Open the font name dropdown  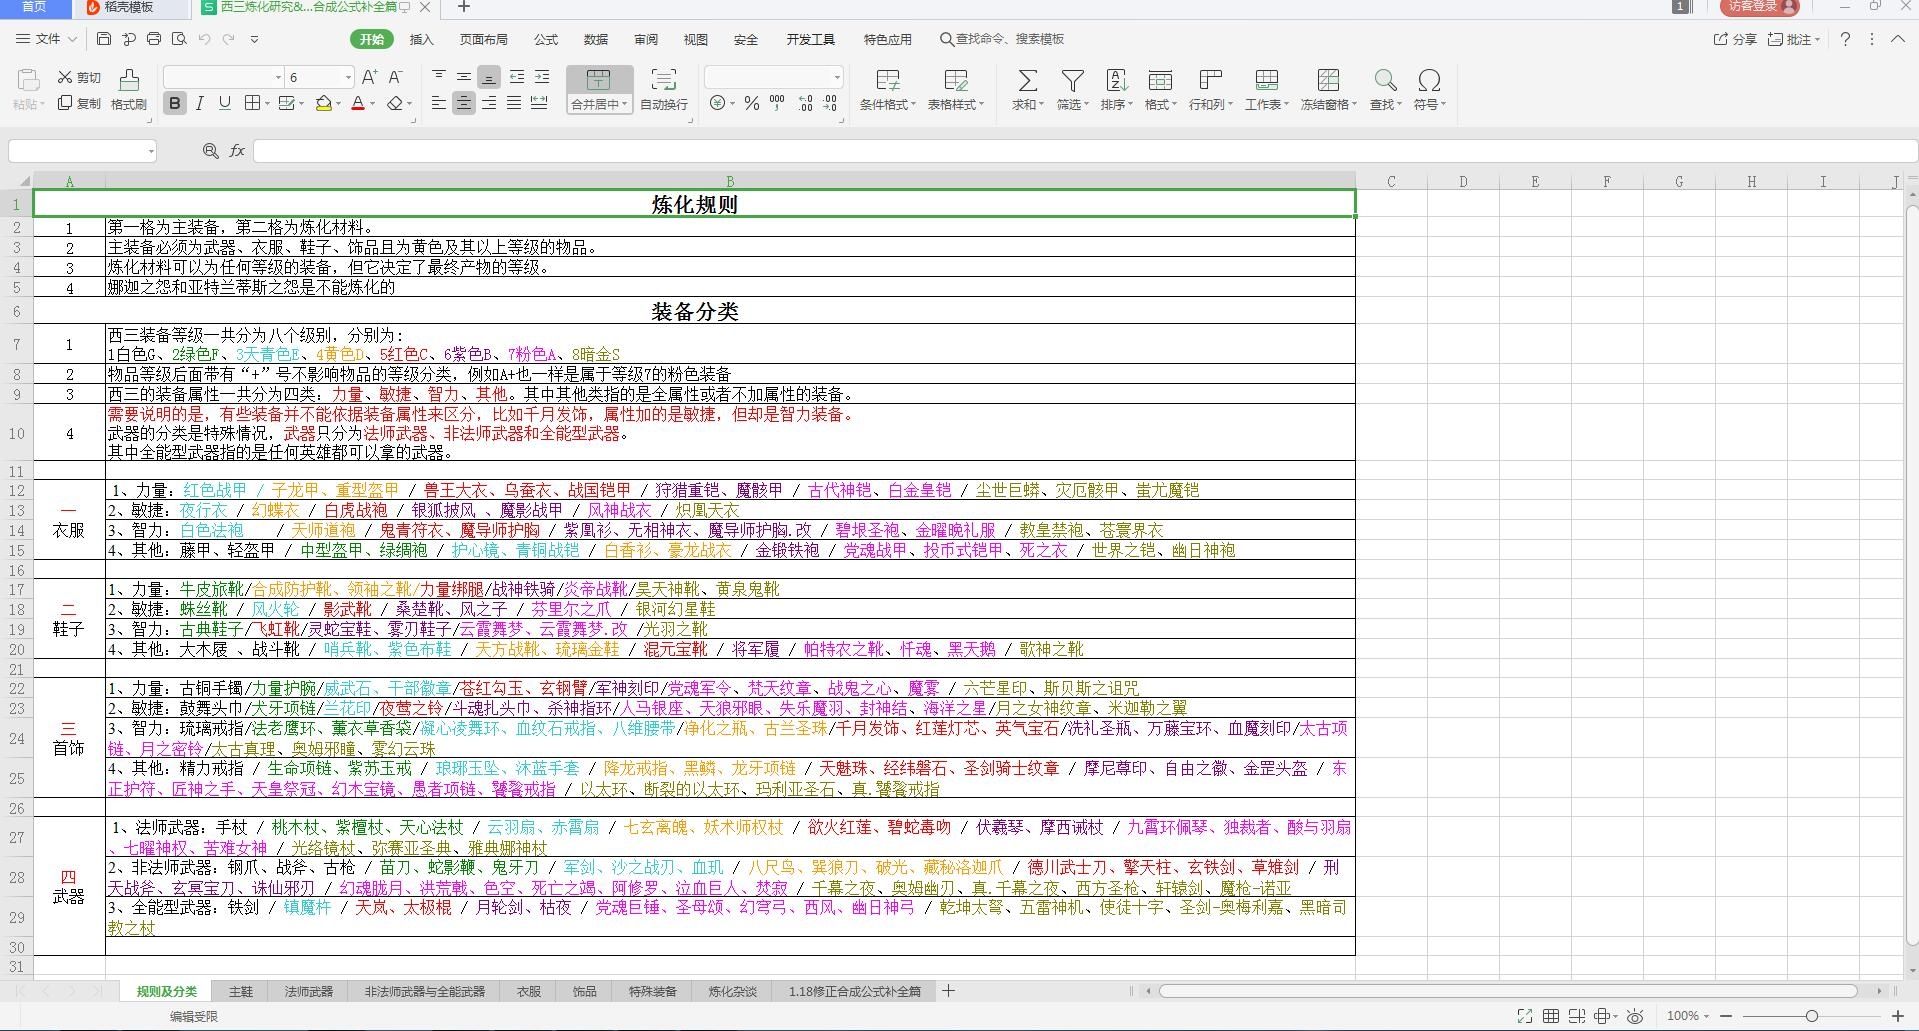278,77
